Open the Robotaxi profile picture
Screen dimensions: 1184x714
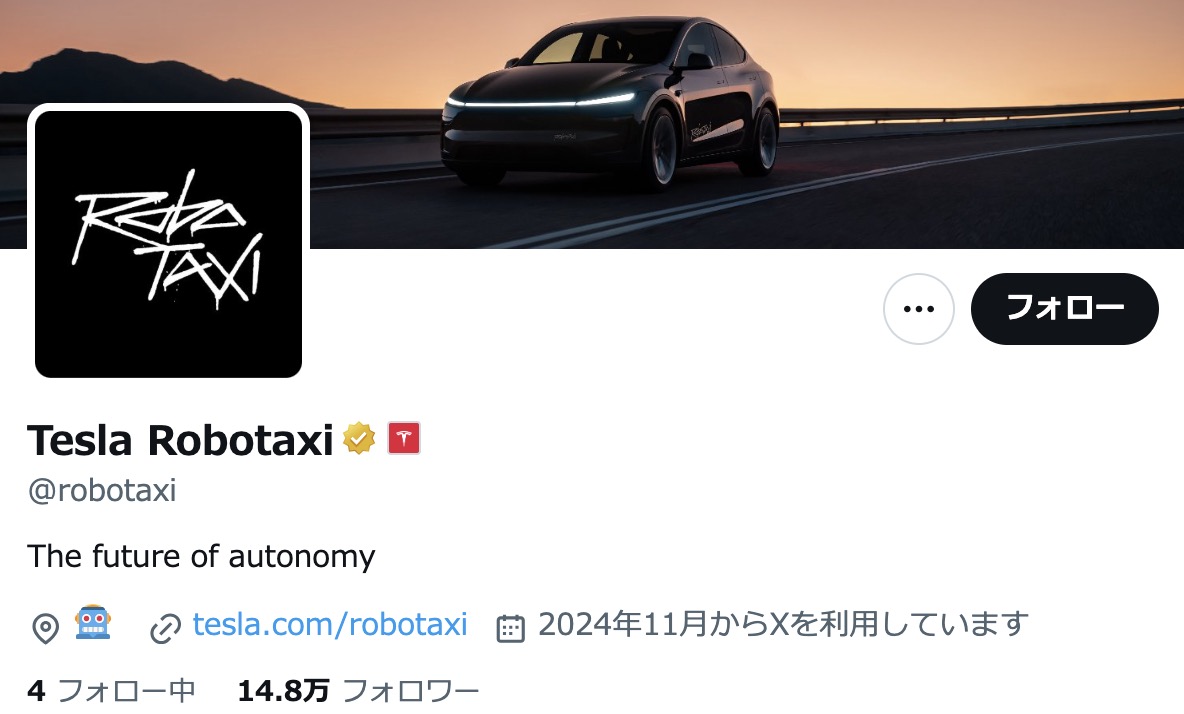[168, 244]
